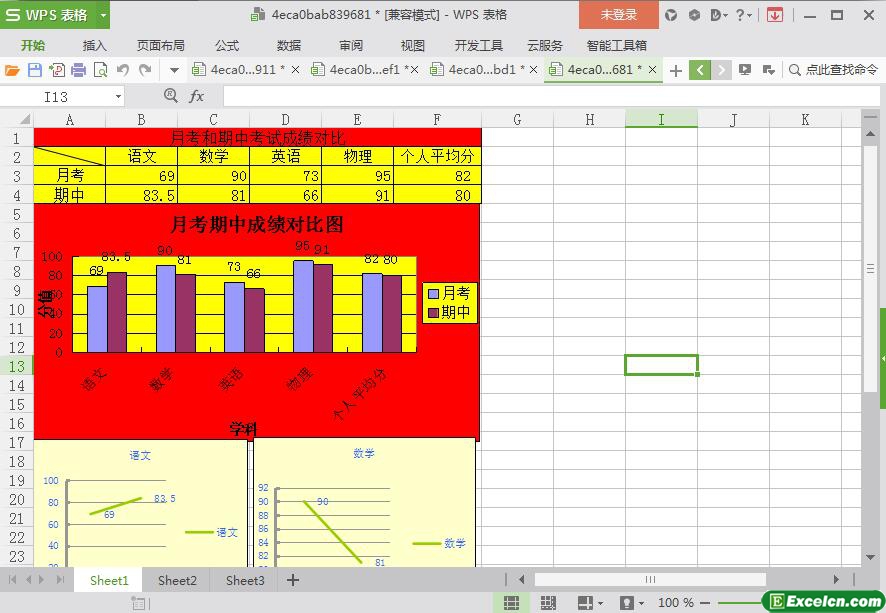Click the print icon in quick toolbar
886x613 pixels.
click(x=78, y=70)
